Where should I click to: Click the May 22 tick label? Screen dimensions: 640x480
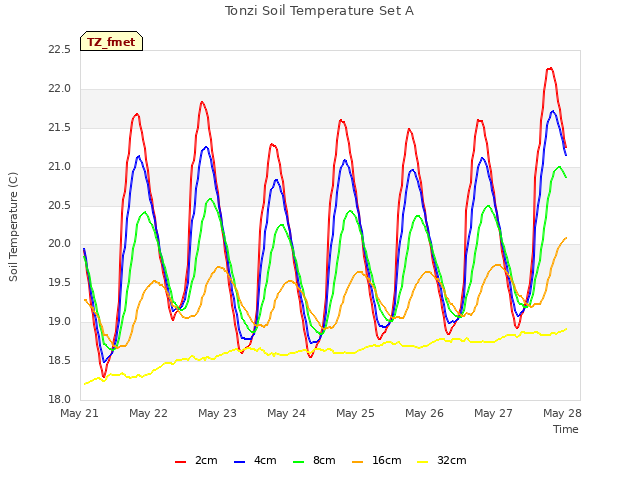[x=148, y=413]
